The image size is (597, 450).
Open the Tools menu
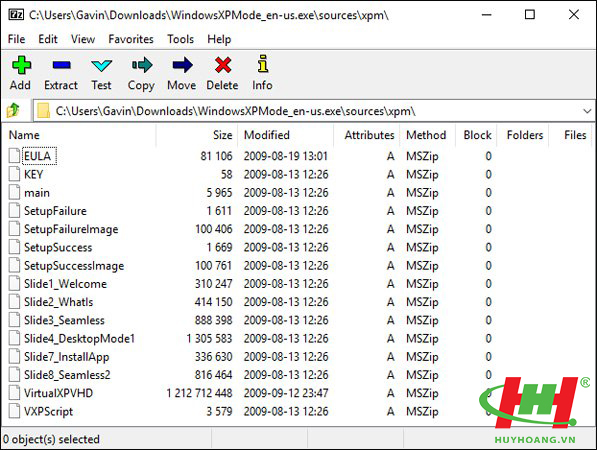click(180, 39)
